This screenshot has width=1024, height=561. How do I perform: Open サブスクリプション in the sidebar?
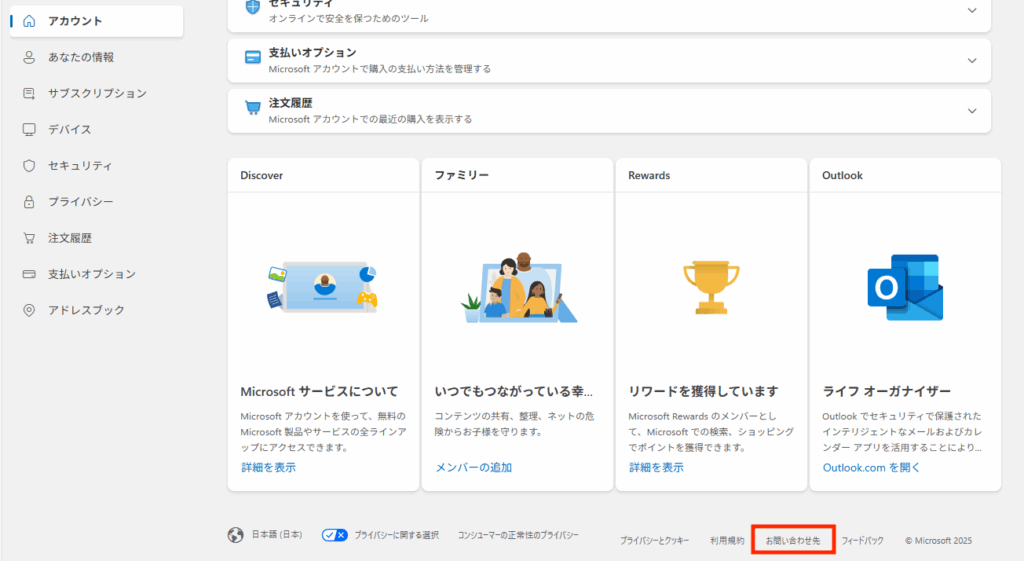(97, 93)
